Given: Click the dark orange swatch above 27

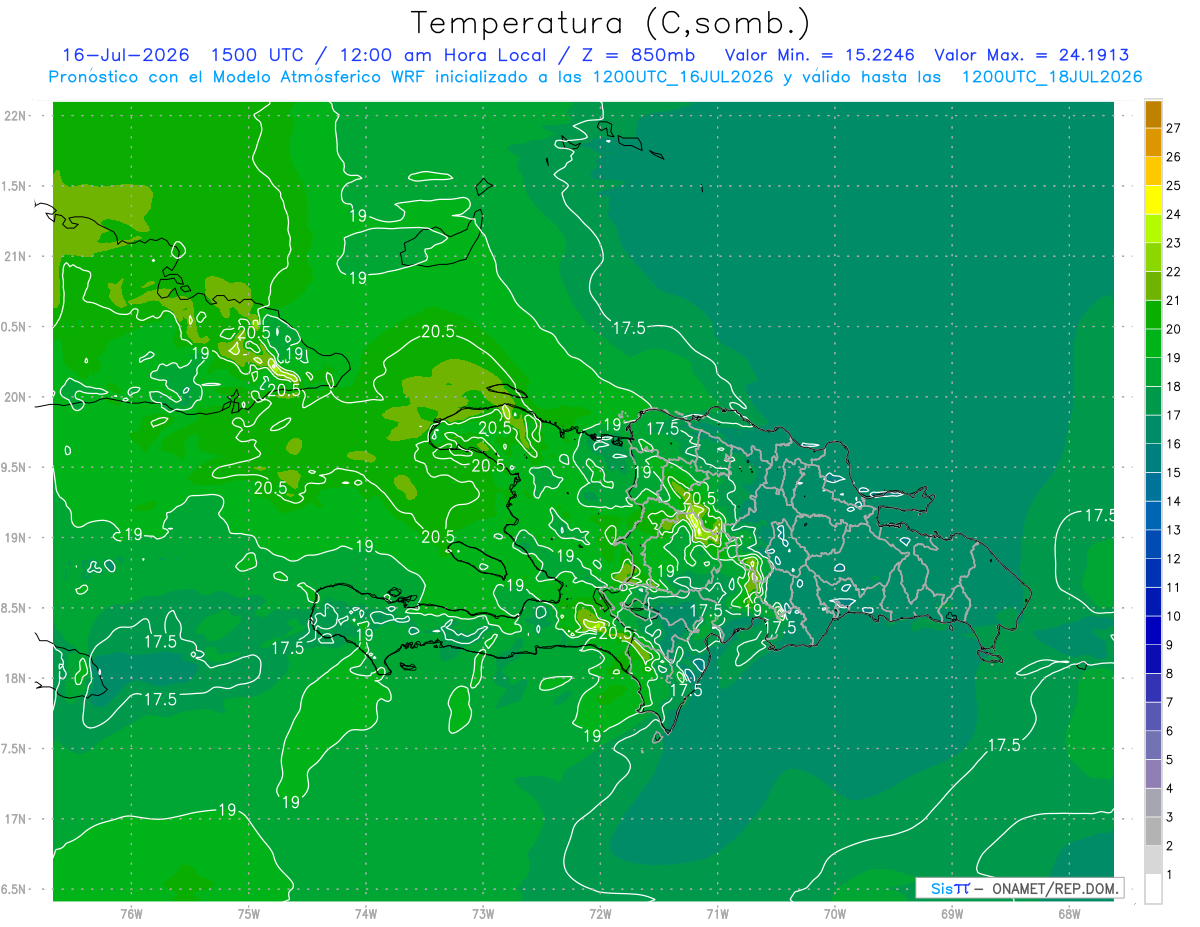Looking at the screenshot, I should pyautogui.click(x=1153, y=114).
